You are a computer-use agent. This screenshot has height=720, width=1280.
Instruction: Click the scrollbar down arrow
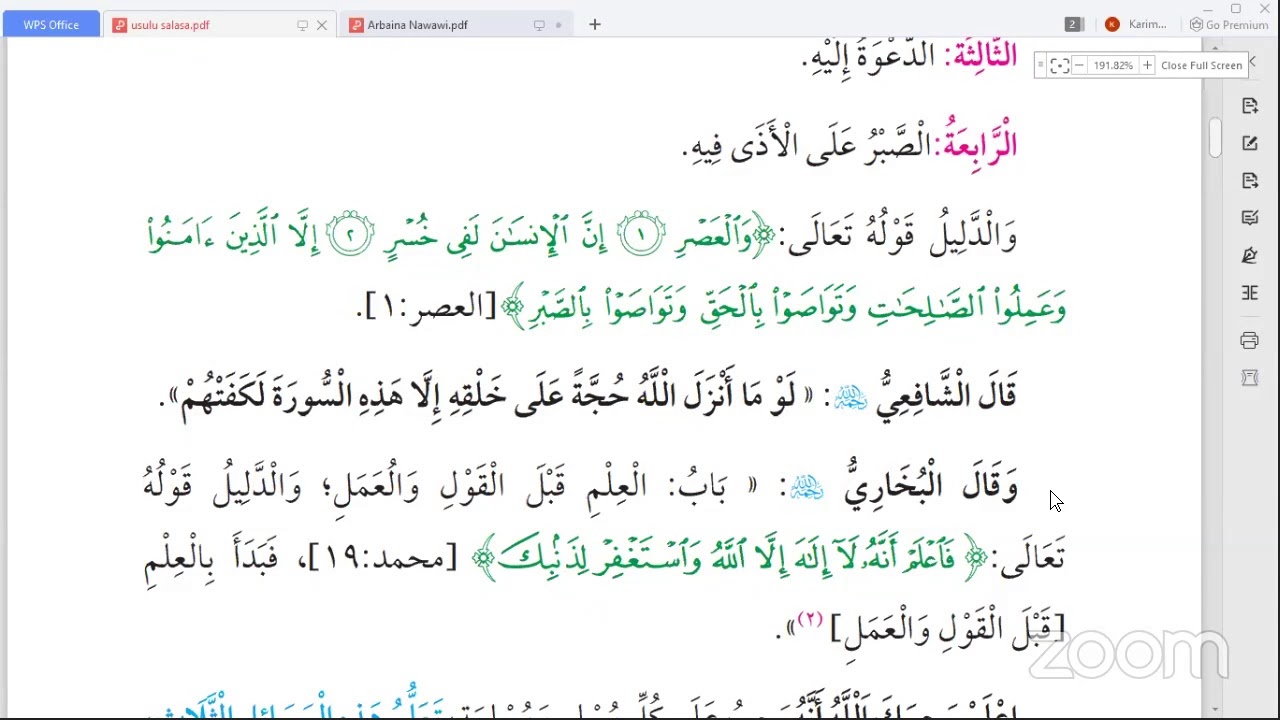1215,708
